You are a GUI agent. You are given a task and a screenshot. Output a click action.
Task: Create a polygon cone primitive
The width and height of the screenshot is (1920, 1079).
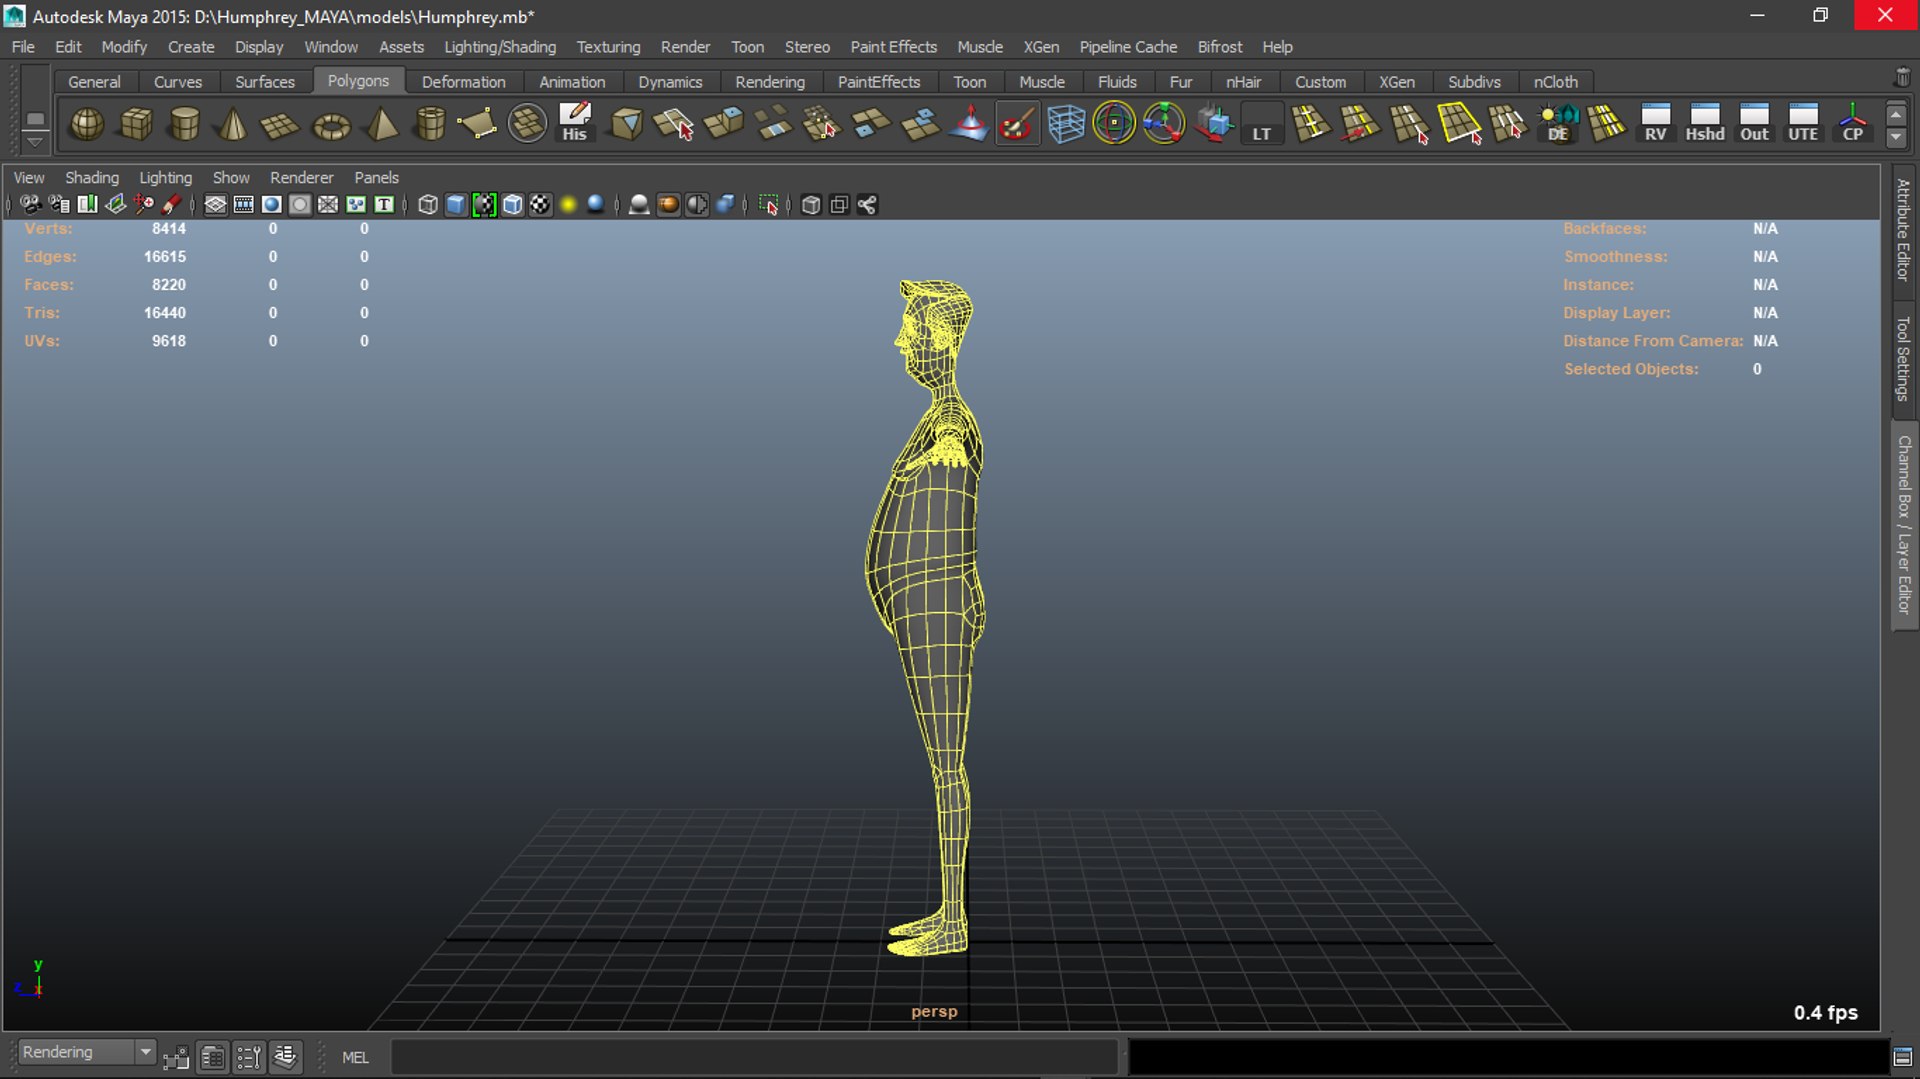coord(232,124)
